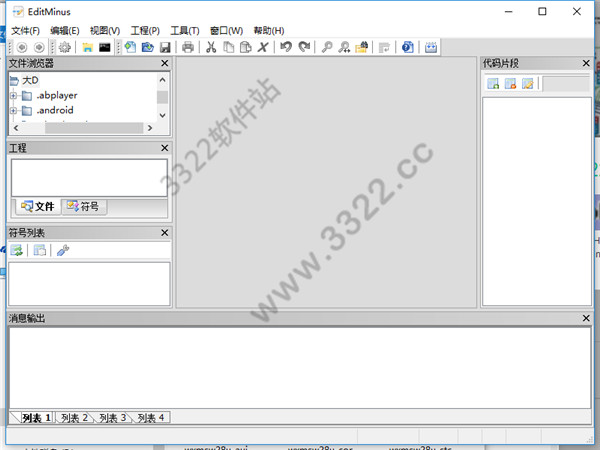Click file browser scroll down arrow
Screen dimensions: 600x450
point(162,116)
